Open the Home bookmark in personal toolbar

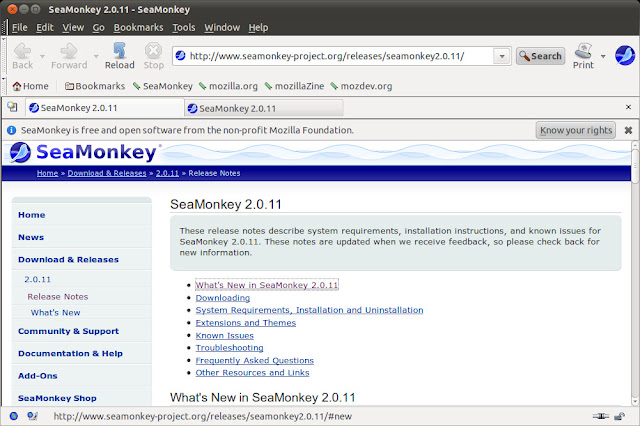[x=31, y=86]
